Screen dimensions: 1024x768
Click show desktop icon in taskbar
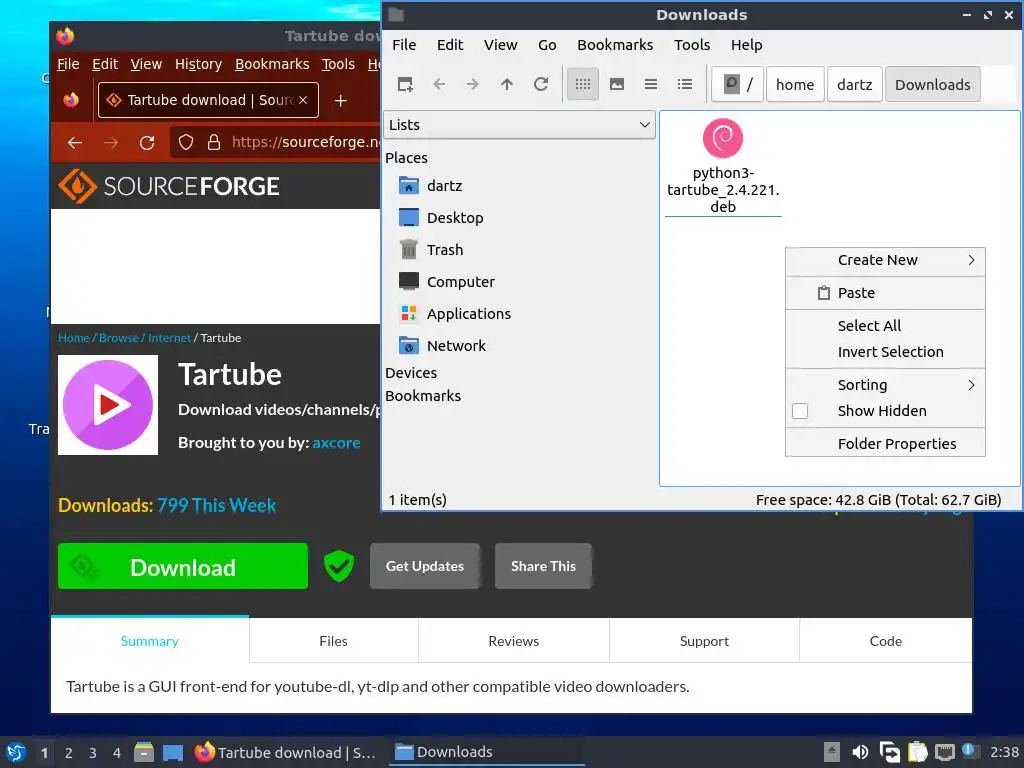172,752
